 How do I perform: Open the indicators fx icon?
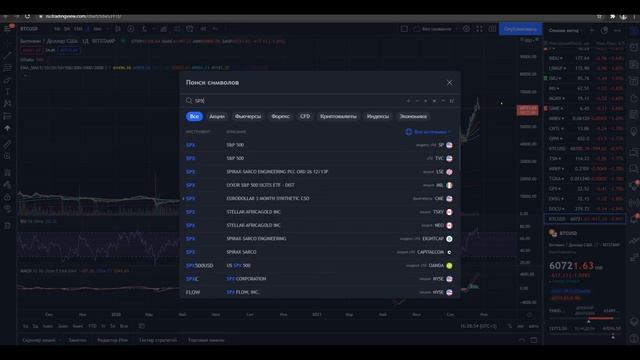pos(144,29)
